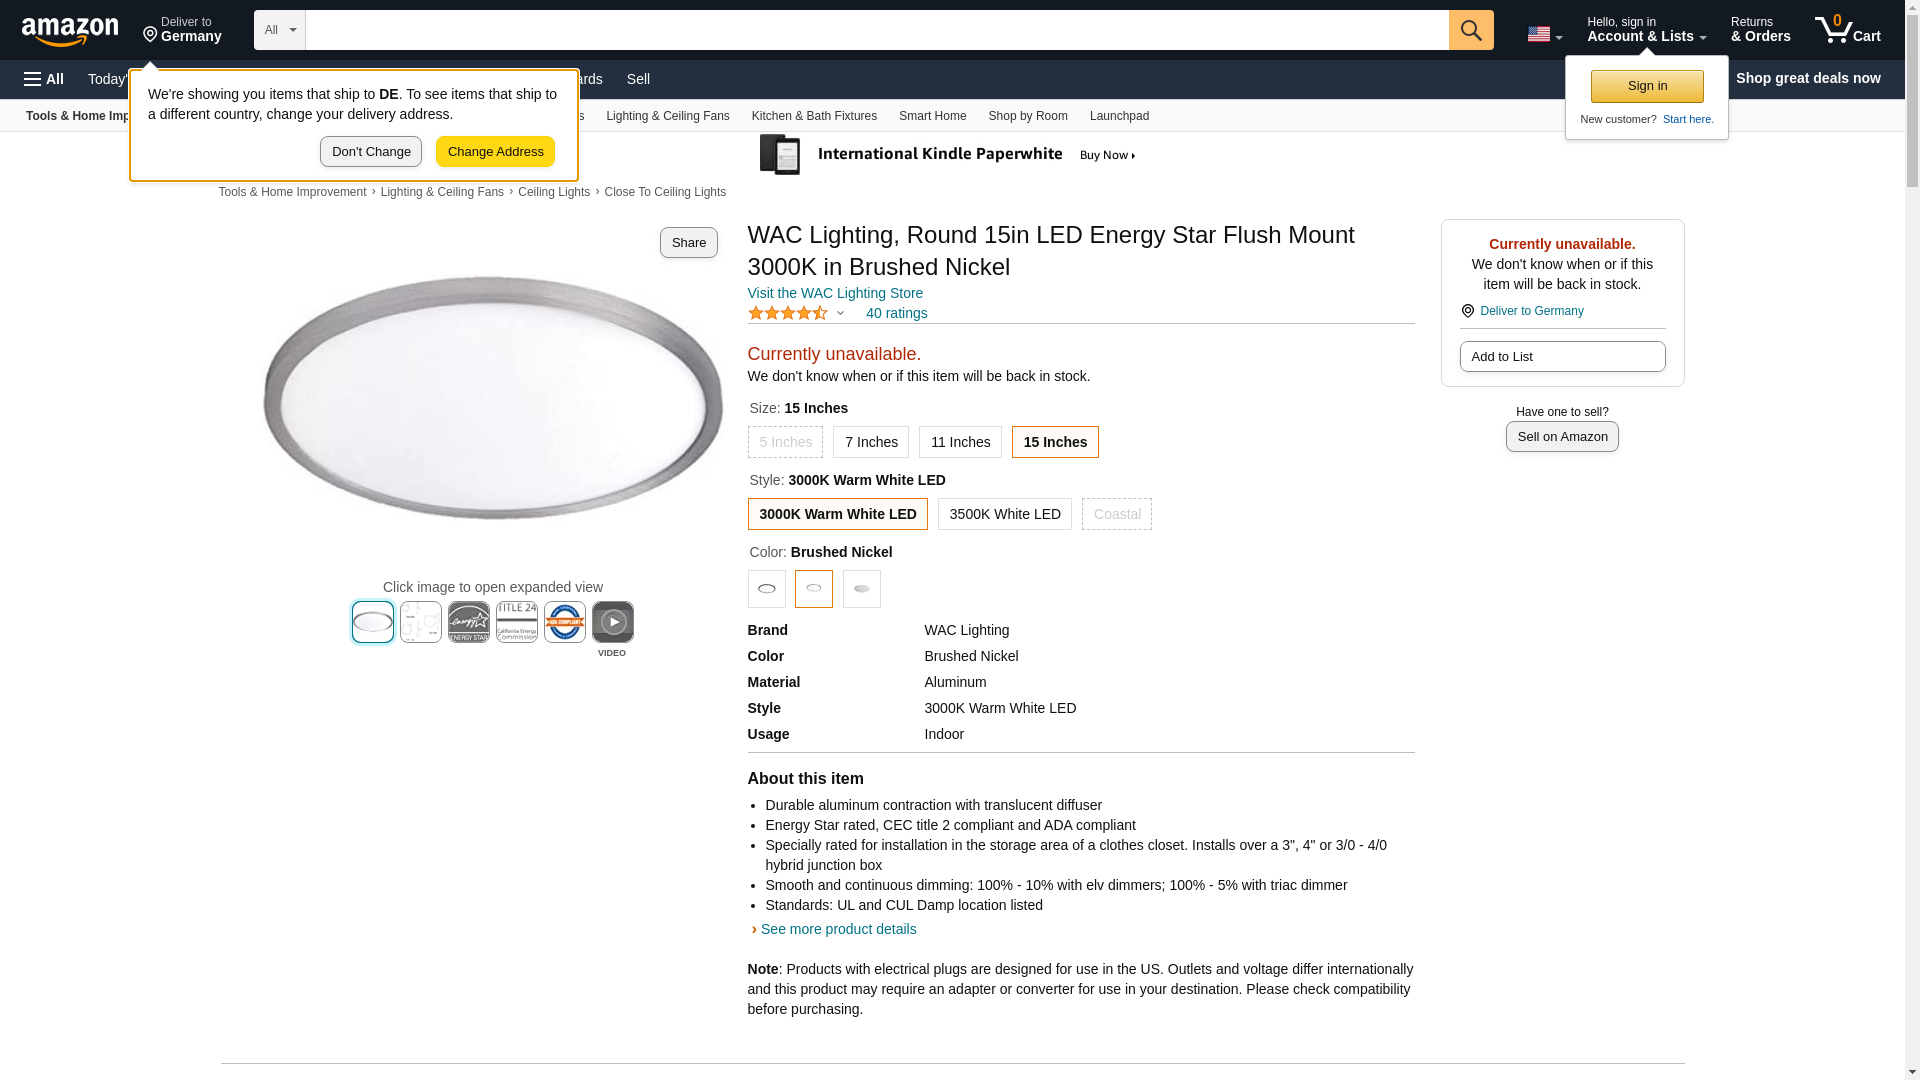The image size is (1920, 1080).
Task: Select the 11 Inches size option
Action: point(959,442)
